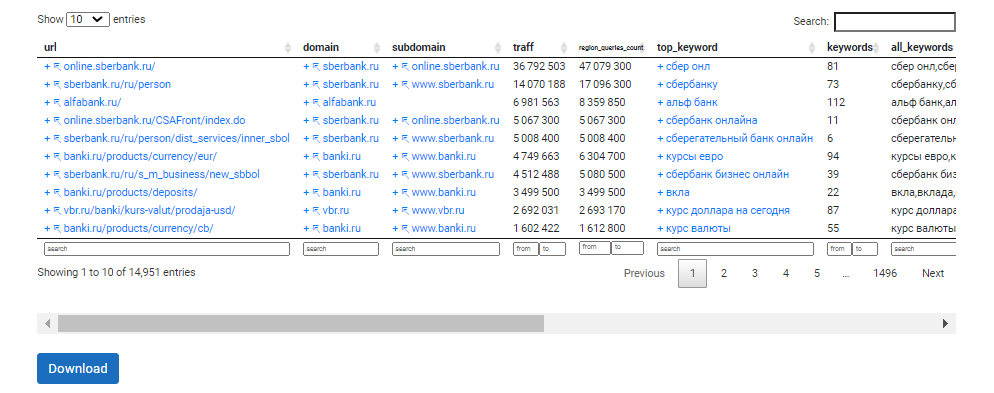Focus the top Search input box

pos(894,22)
